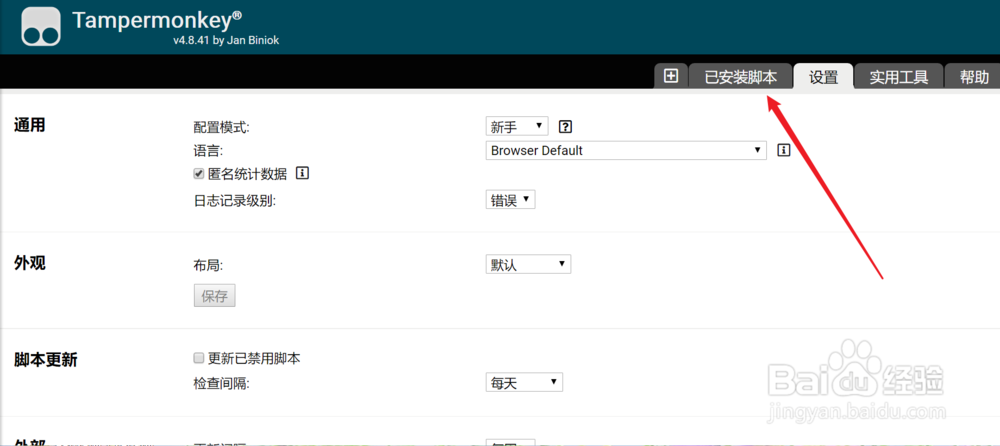
Task: Click the 保存 button under 外观
Action: (214, 296)
